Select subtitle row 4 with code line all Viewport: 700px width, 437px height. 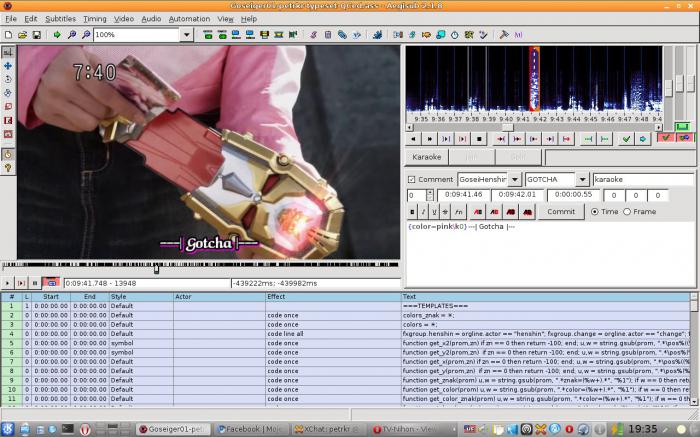[345, 334]
